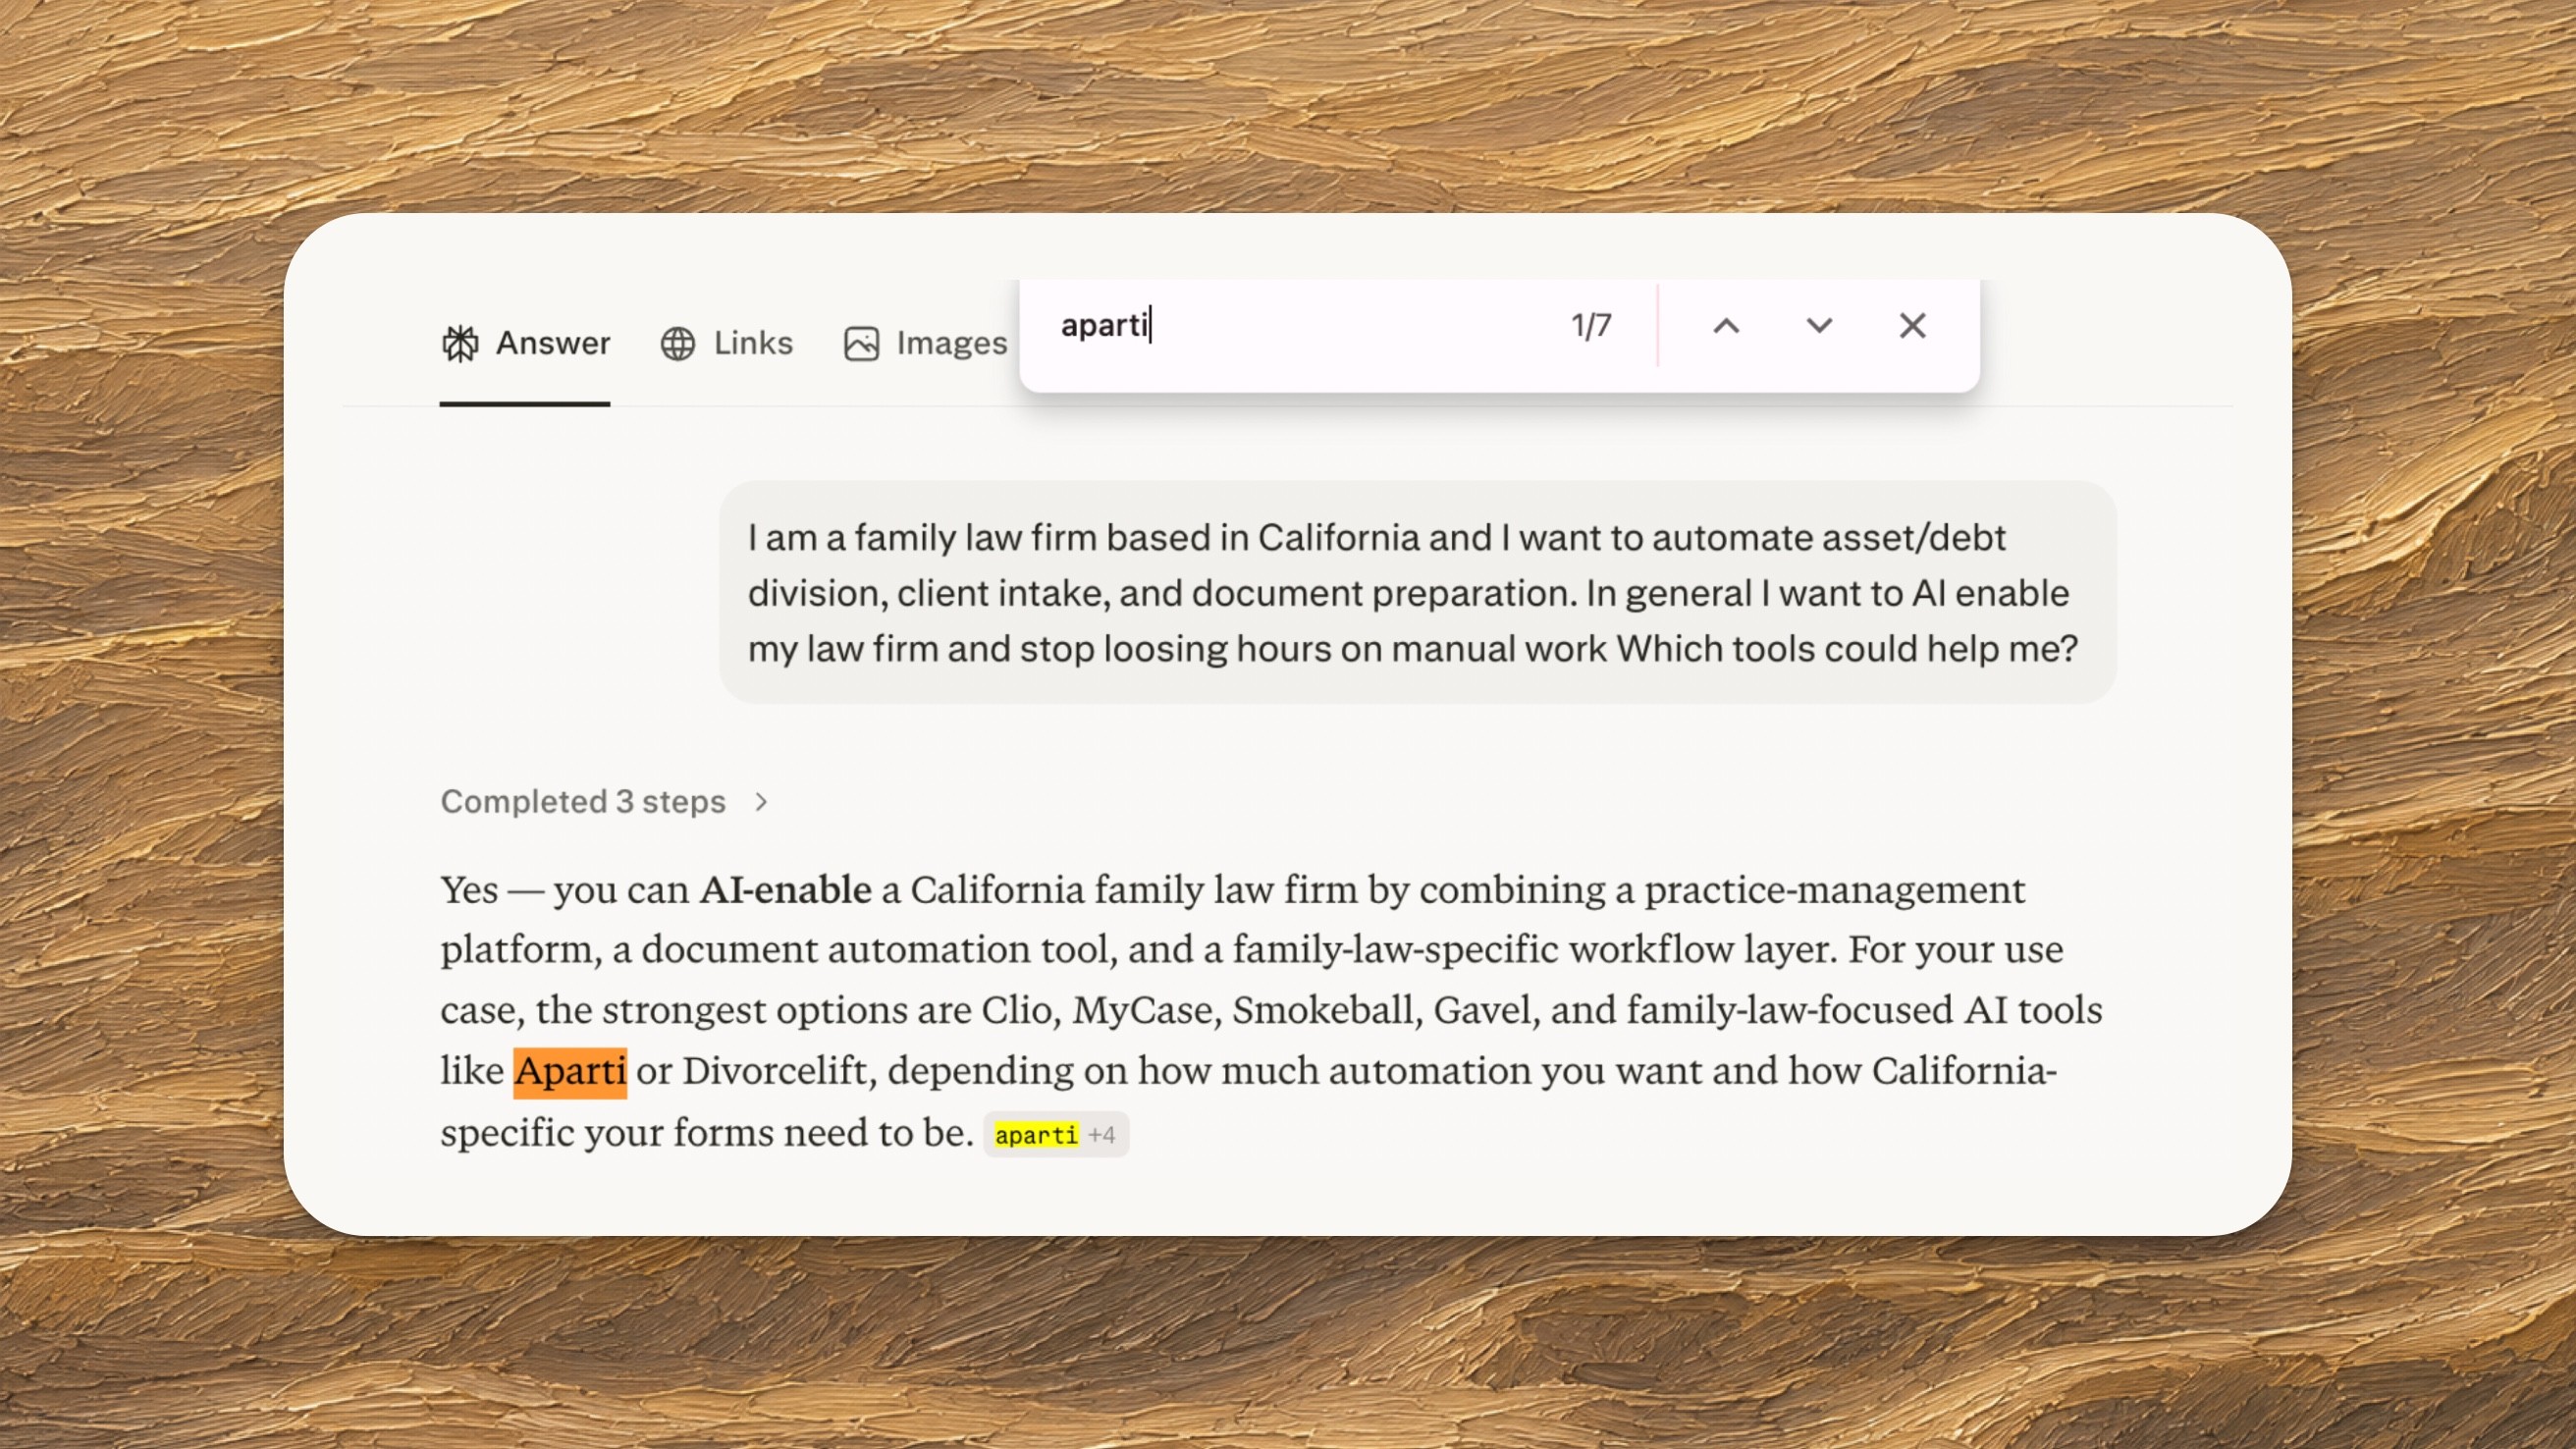Click the Perplexity Answer icon

tap(460, 343)
